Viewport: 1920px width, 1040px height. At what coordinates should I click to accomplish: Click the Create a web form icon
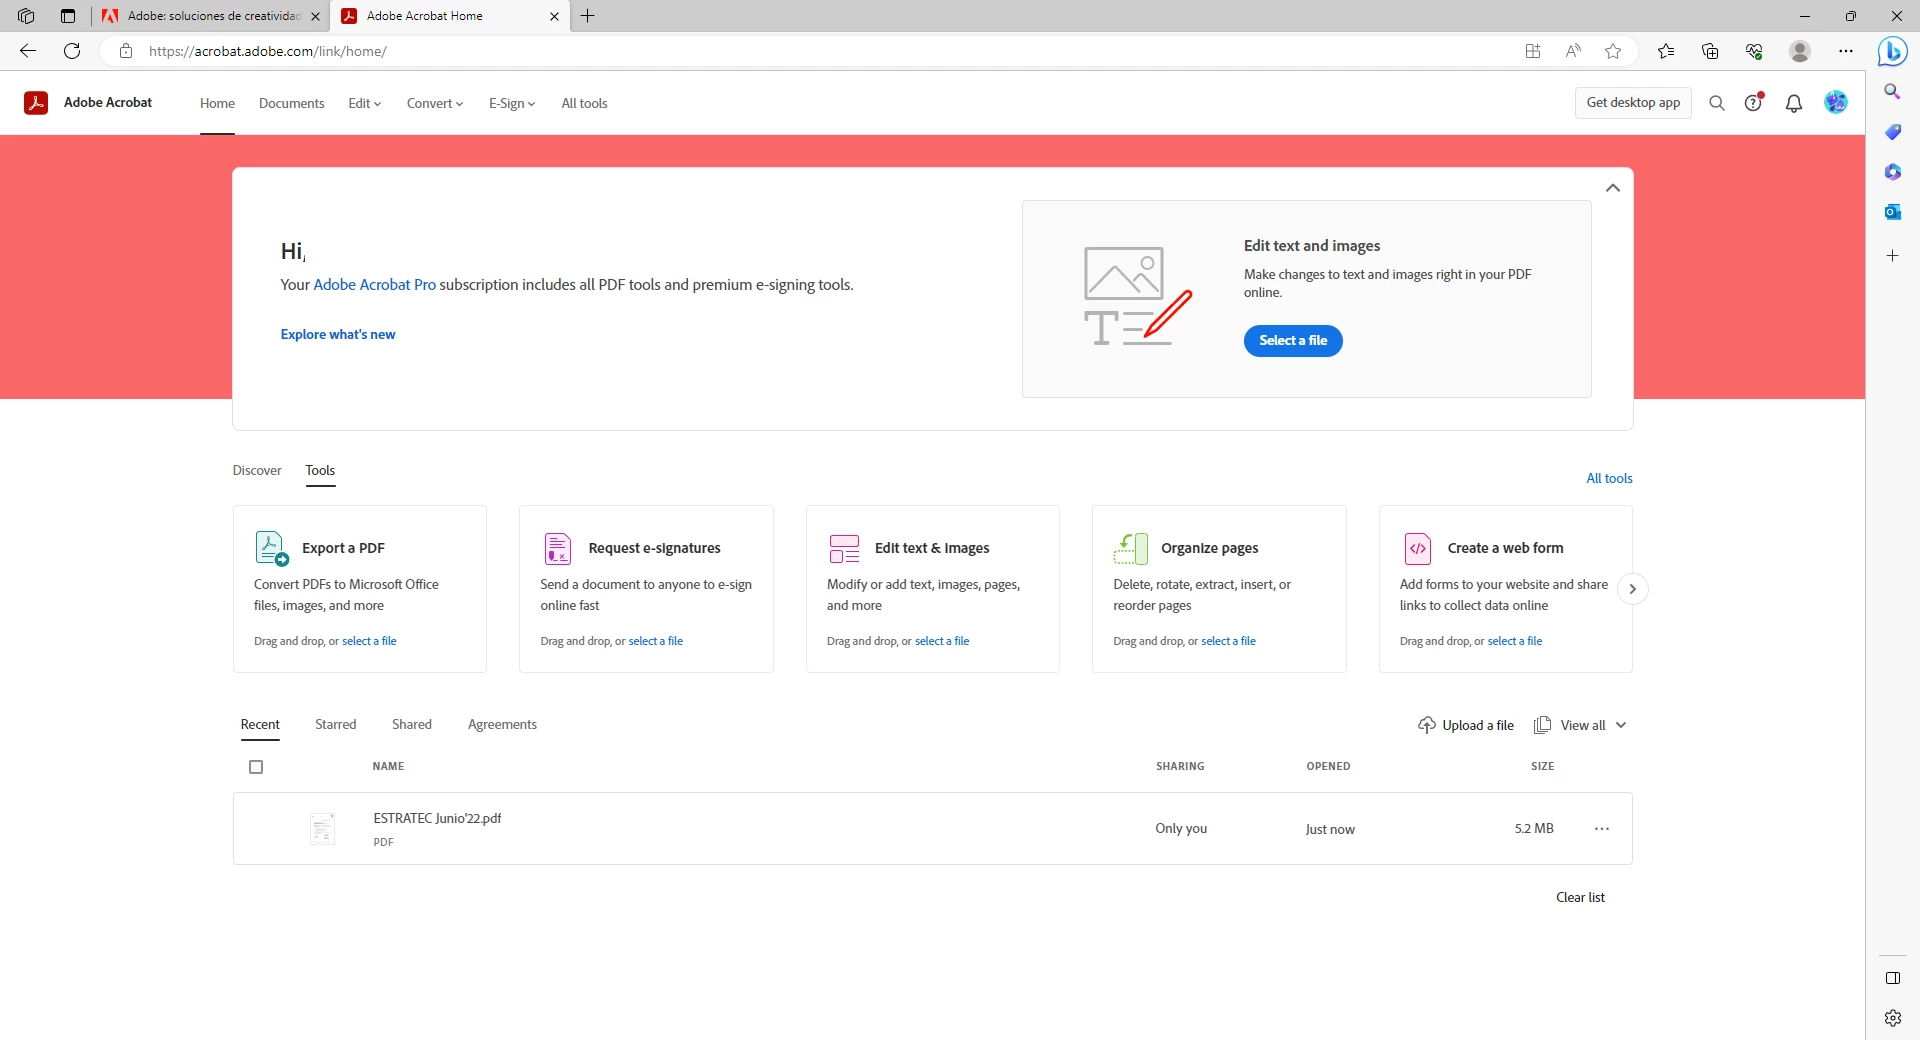point(1418,548)
